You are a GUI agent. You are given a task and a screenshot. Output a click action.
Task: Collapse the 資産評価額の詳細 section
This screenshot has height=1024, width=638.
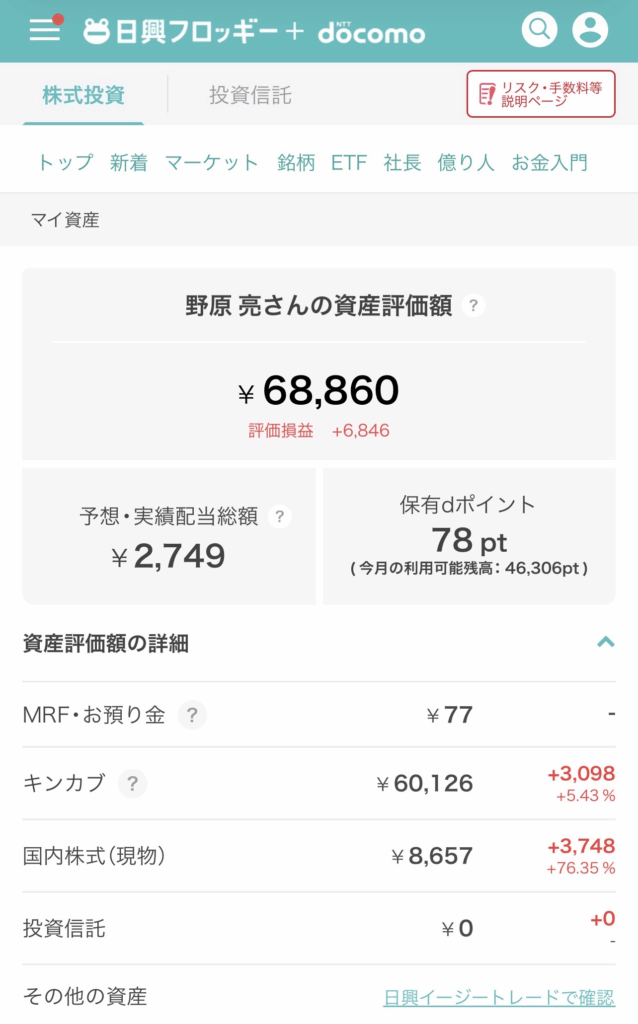pos(605,643)
